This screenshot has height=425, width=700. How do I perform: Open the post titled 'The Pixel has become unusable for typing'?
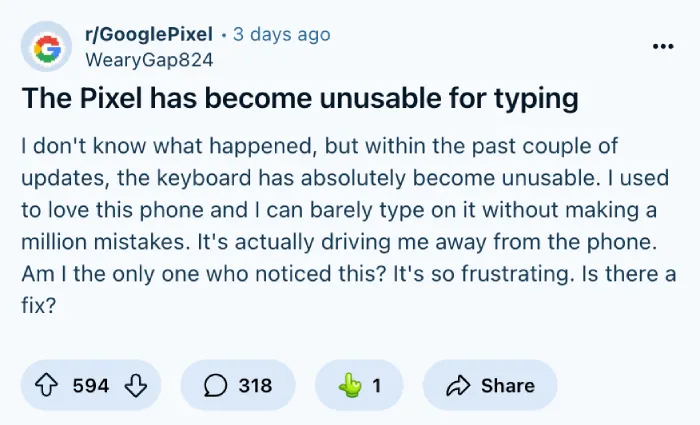point(300,98)
